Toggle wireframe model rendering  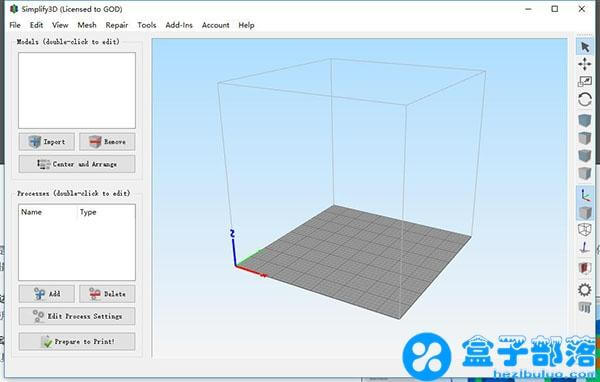click(x=584, y=230)
